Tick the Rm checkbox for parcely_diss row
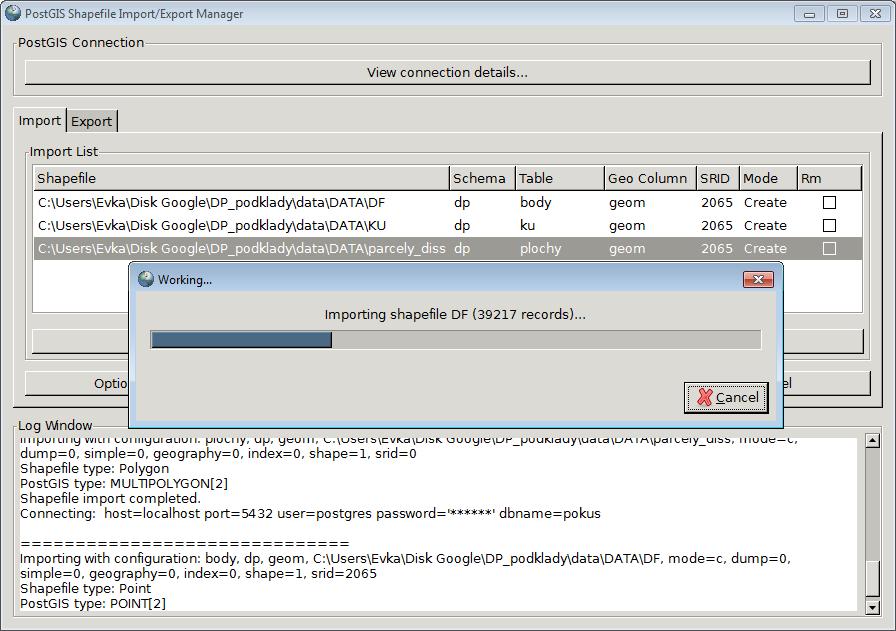 [829, 249]
